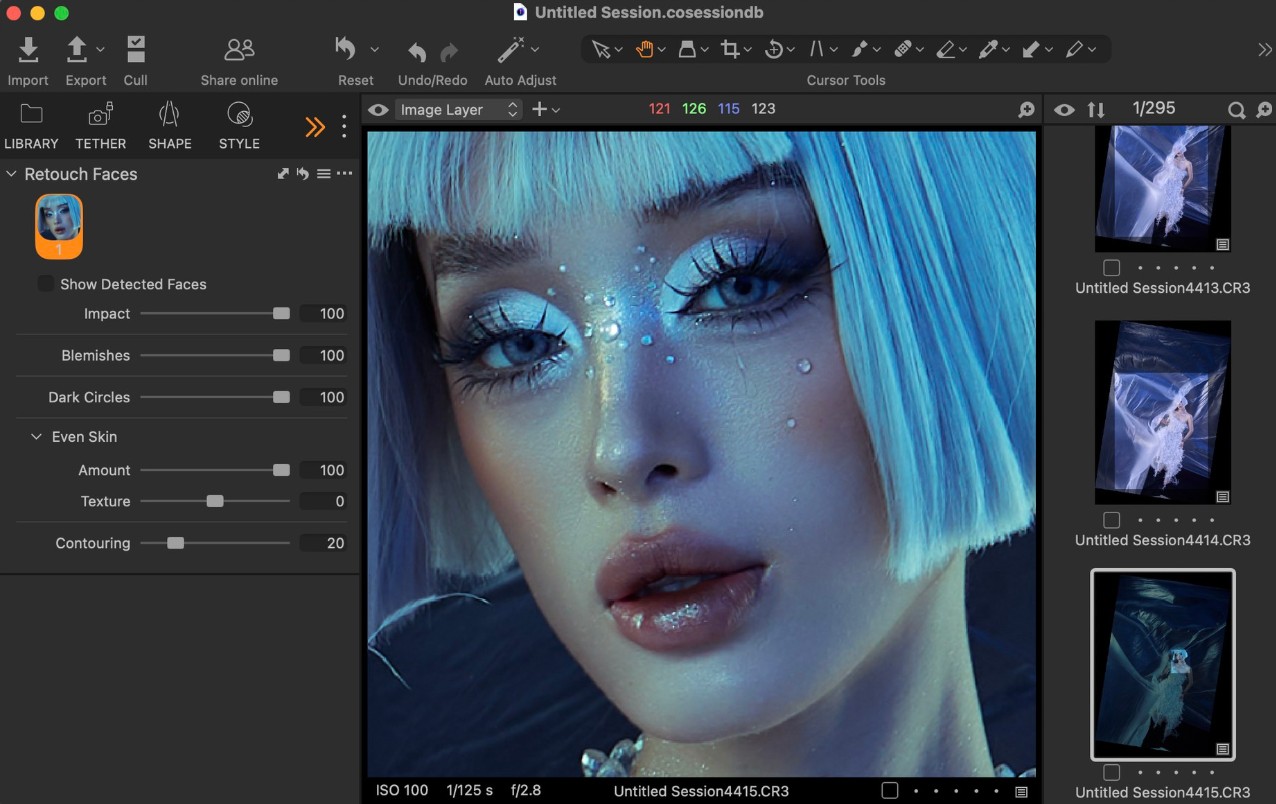Image resolution: width=1276 pixels, height=804 pixels.
Task: Switch to the Library tool tab
Action: [x=31, y=125]
